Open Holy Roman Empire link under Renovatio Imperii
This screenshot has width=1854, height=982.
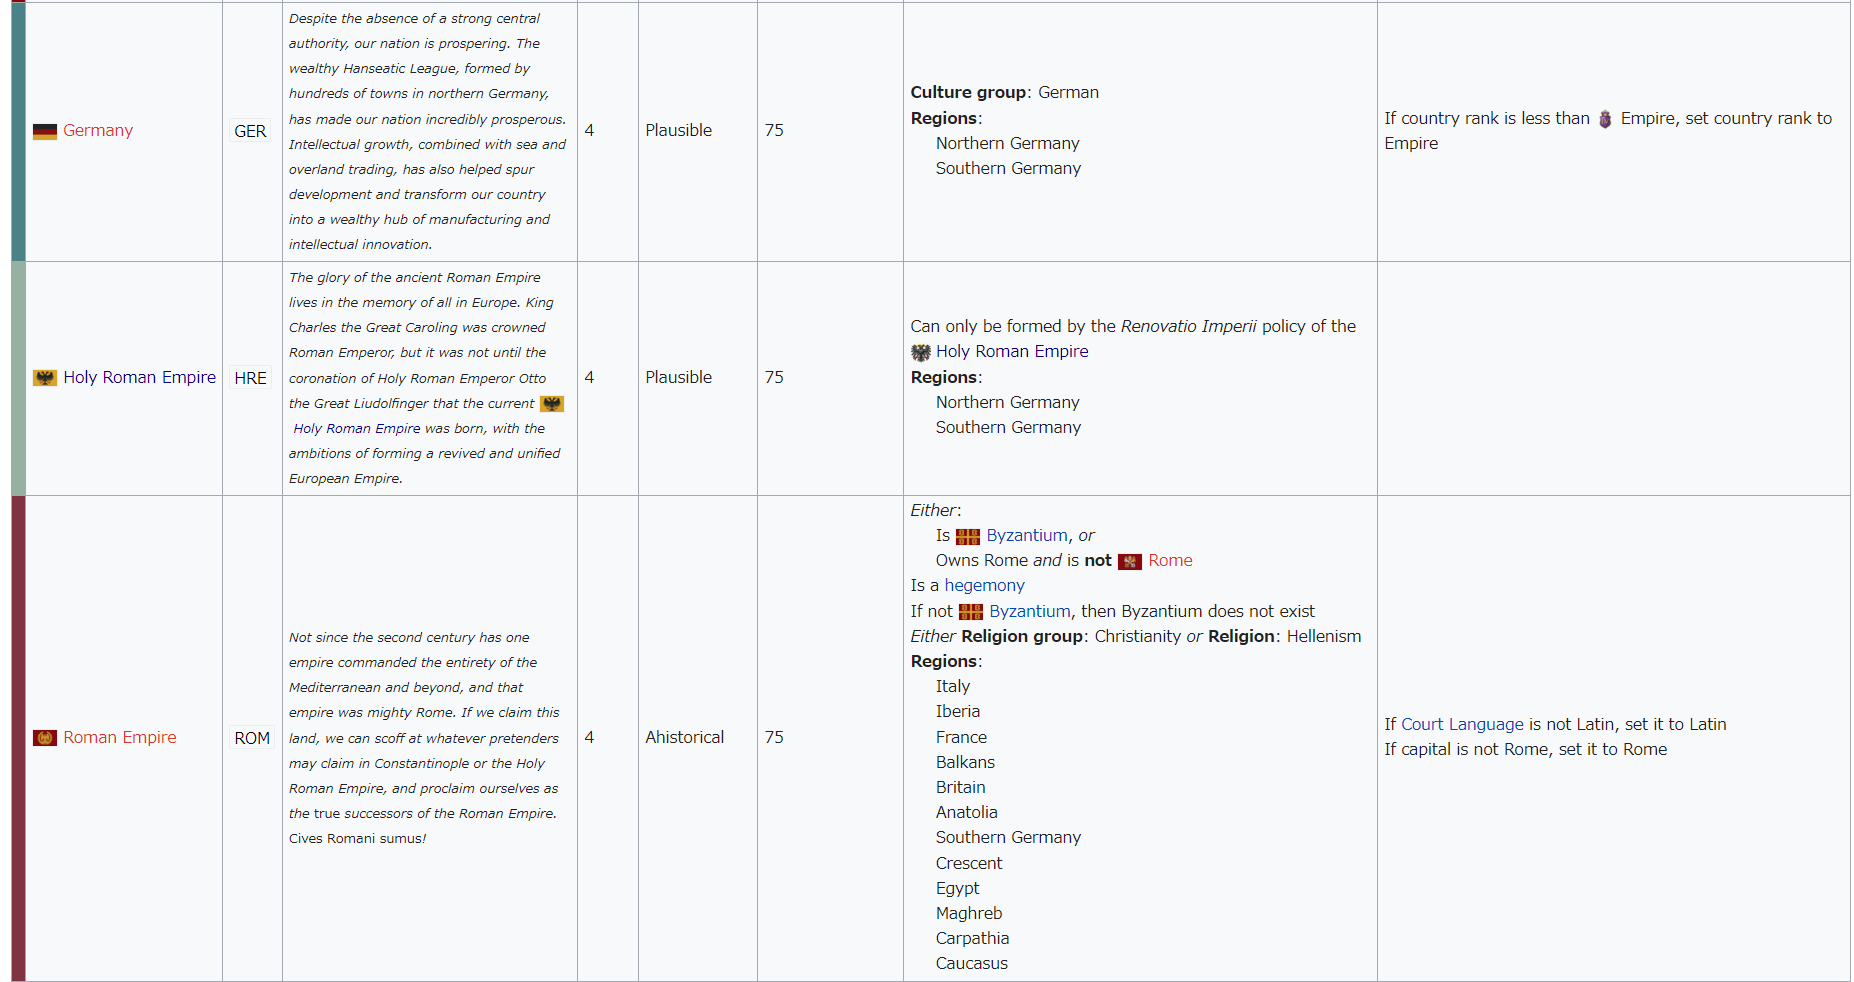[1012, 351]
